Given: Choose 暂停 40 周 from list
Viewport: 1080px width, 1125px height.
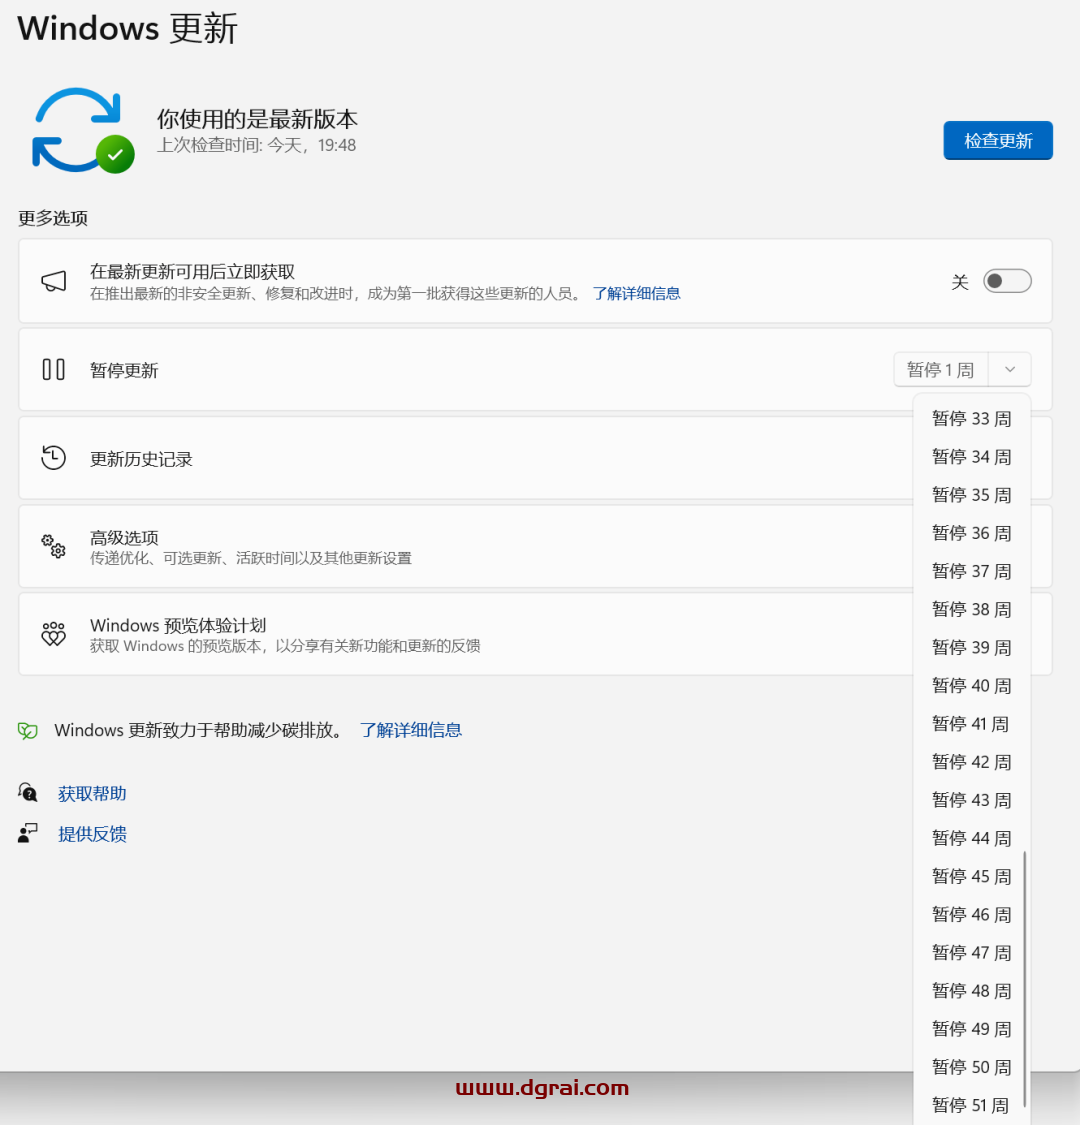Looking at the screenshot, I should 972,685.
